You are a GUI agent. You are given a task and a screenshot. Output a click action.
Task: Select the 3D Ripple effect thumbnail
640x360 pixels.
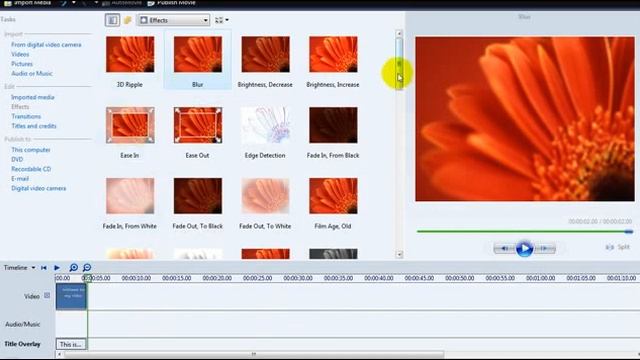pos(130,54)
